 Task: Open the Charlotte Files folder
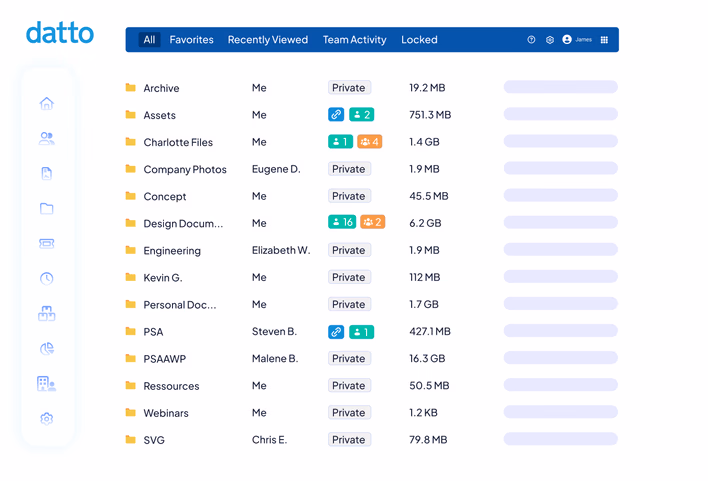pyautogui.click(x=178, y=142)
